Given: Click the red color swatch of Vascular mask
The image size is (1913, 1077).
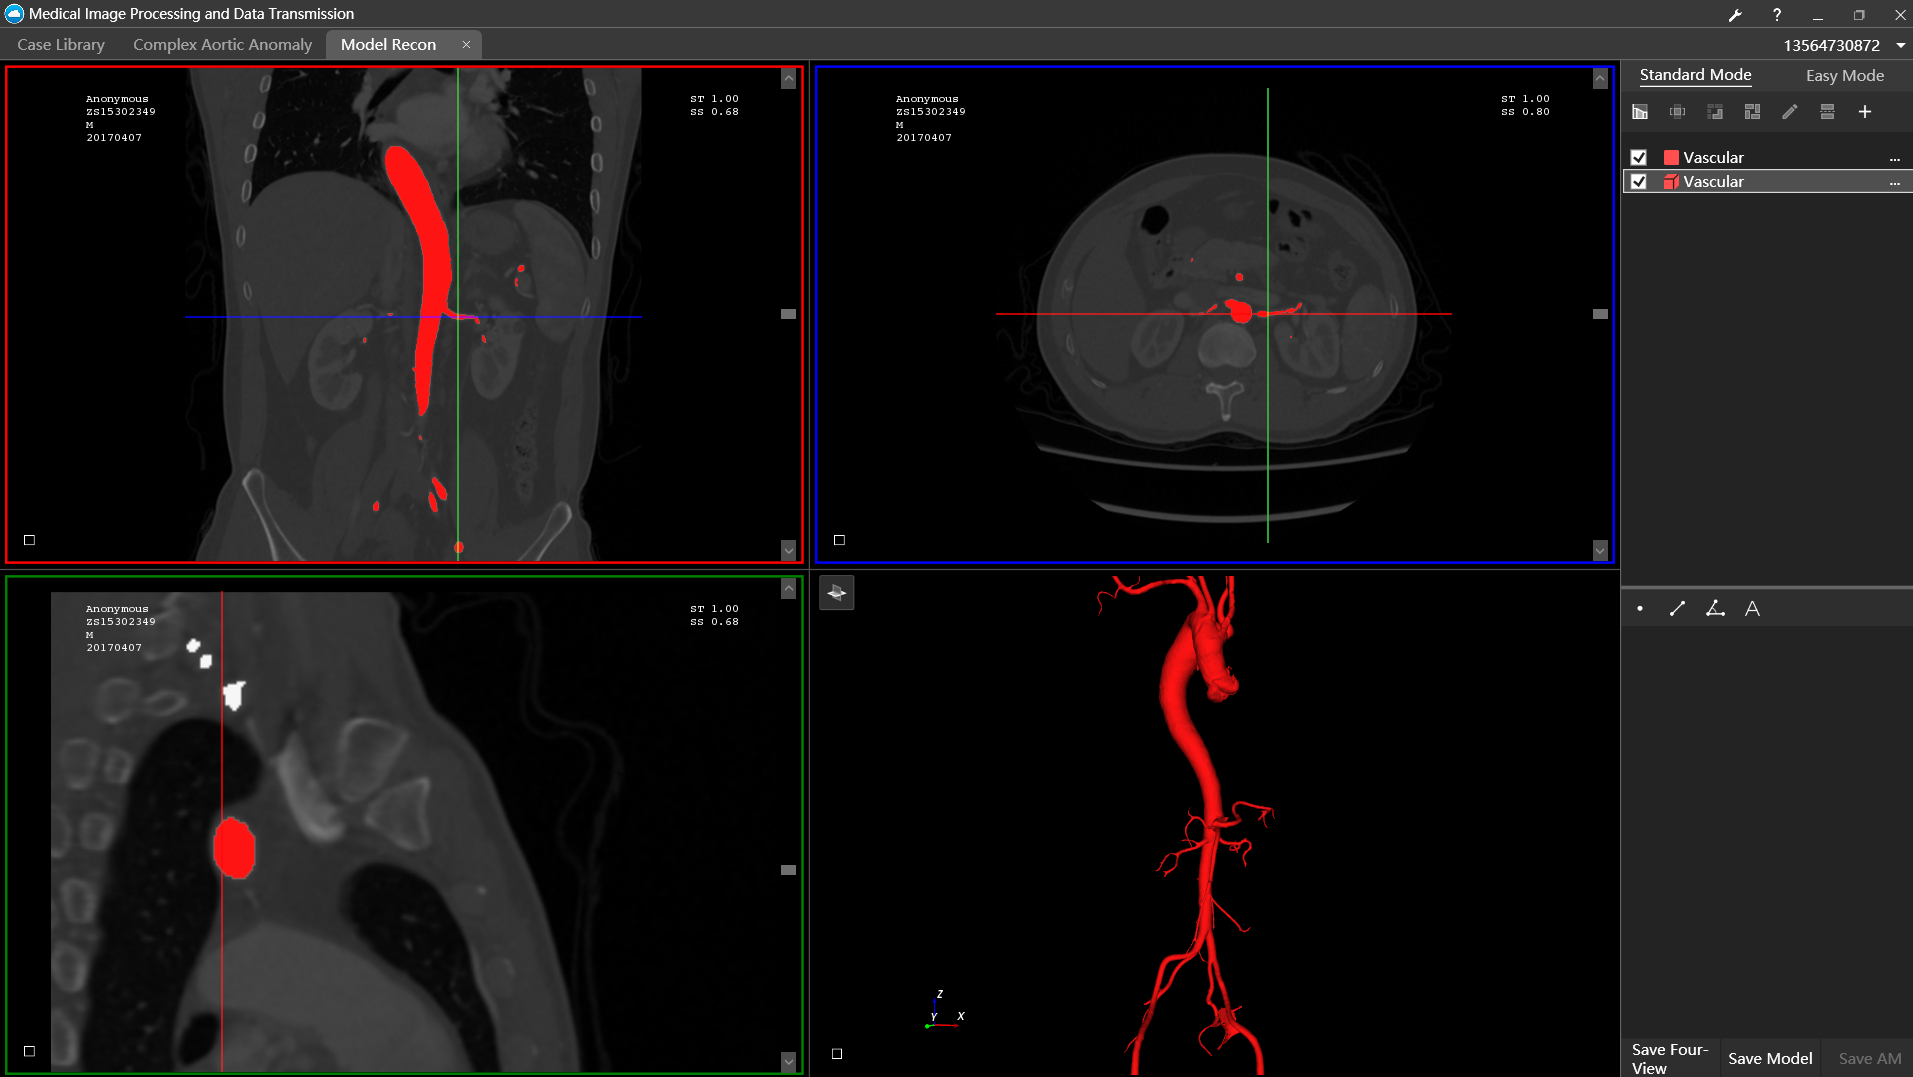Looking at the screenshot, I should 1671,158.
